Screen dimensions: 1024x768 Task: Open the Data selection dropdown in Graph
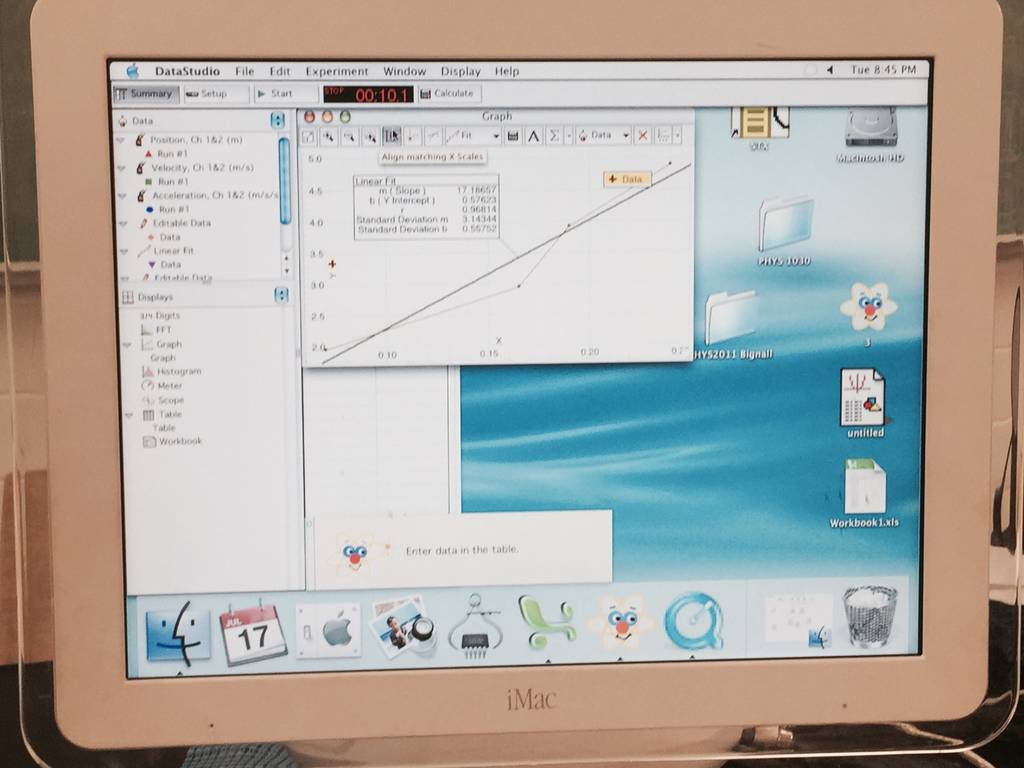(603, 136)
